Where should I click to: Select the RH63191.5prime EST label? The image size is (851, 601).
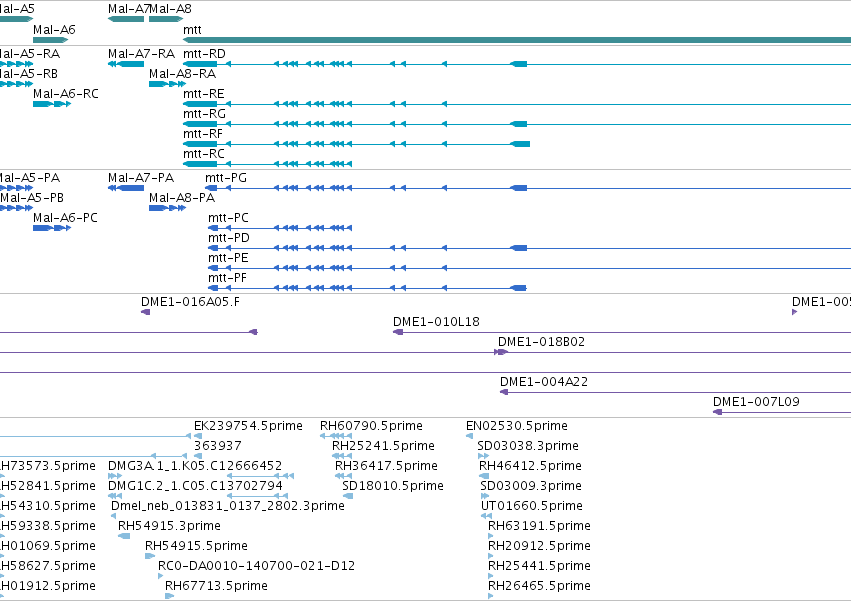pos(539,527)
